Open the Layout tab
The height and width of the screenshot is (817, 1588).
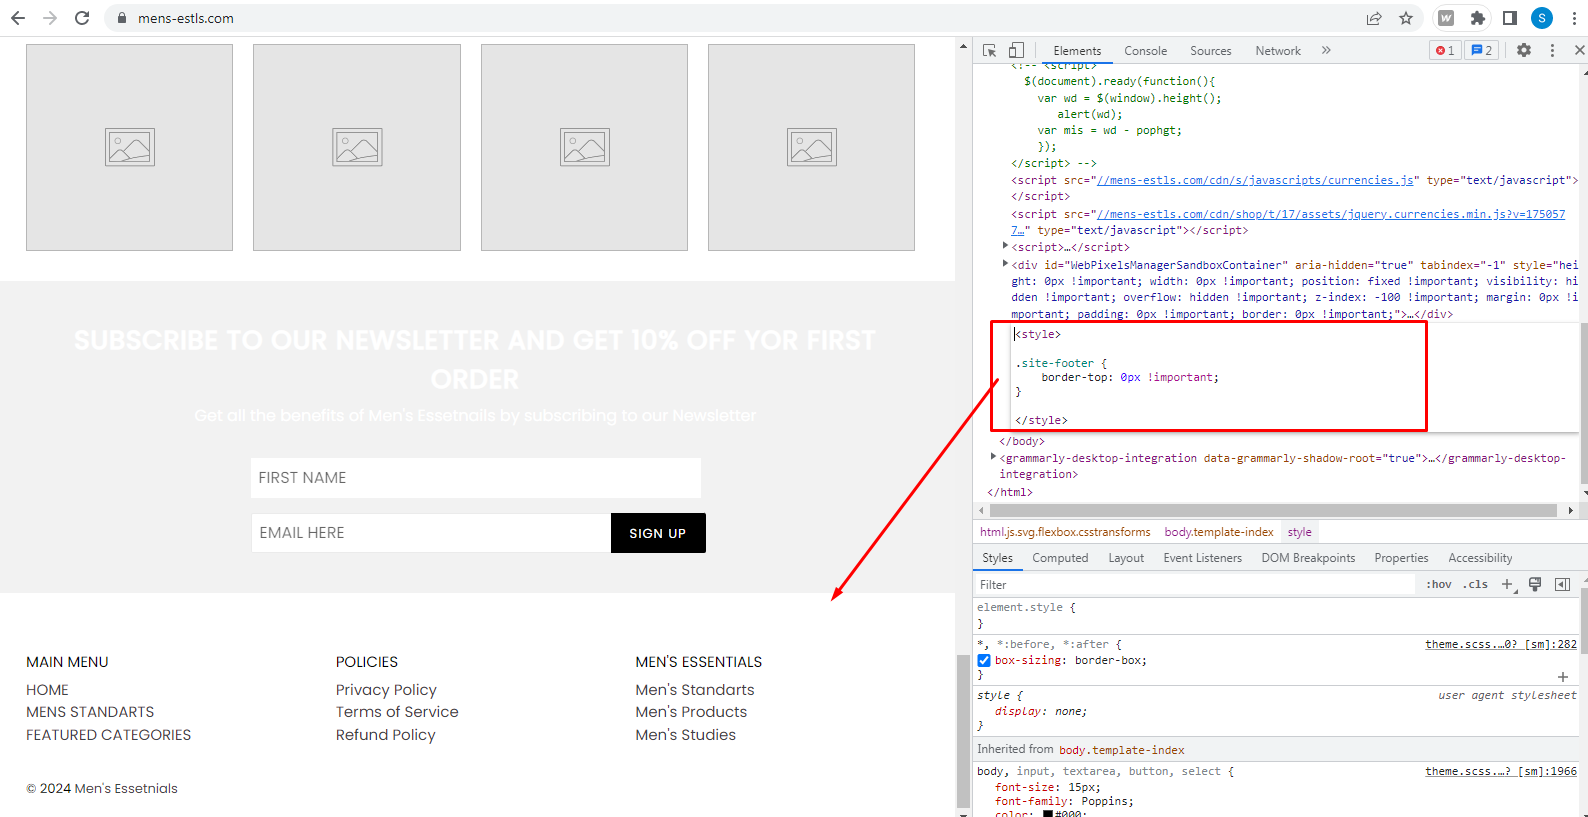[x=1126, y=558]
